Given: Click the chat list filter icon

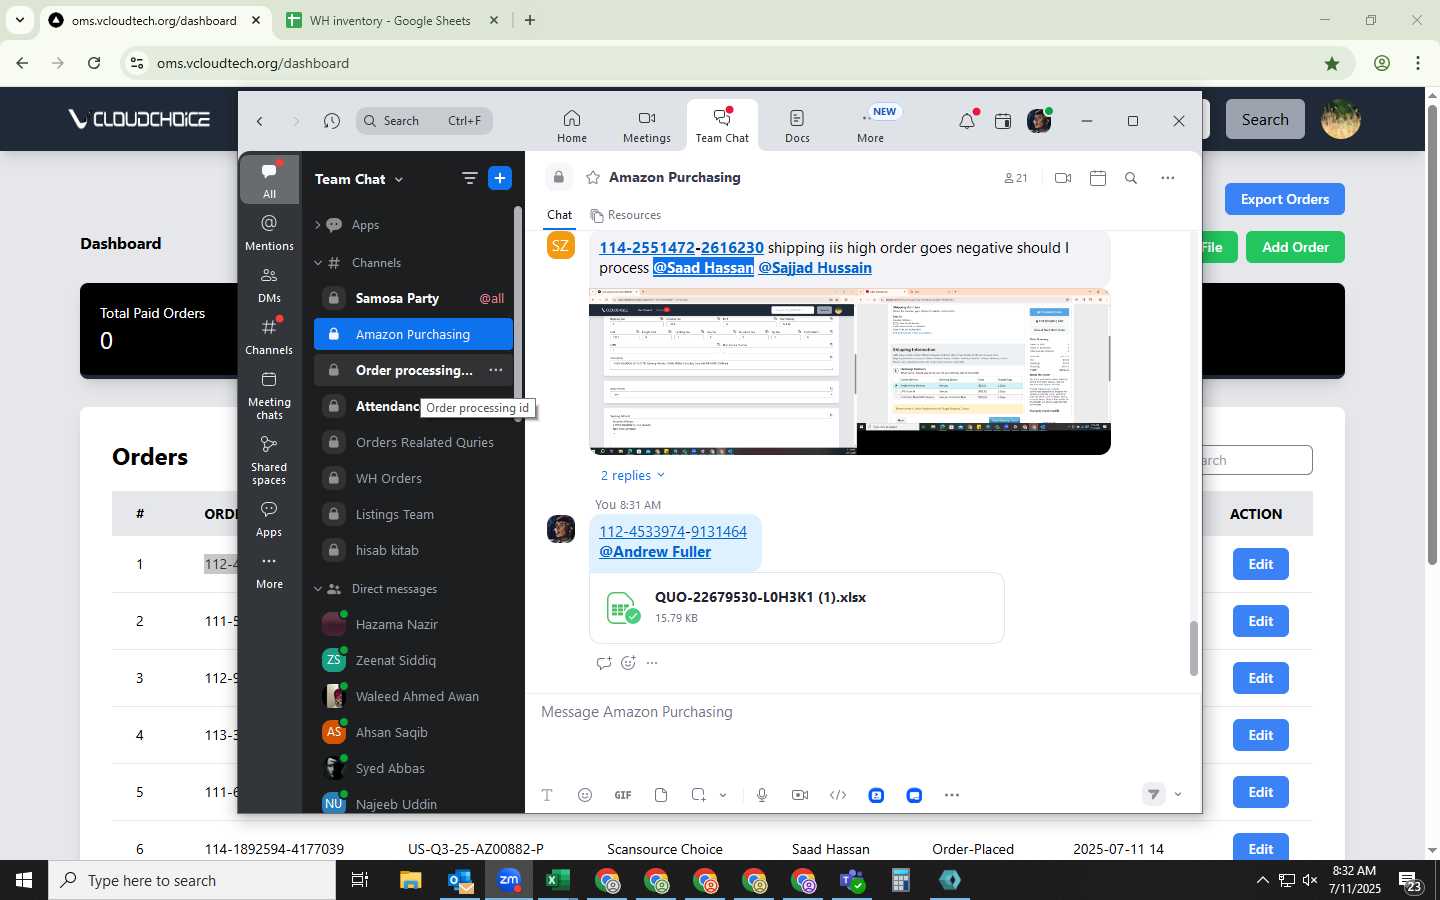Looking at the screenshot, I should (x=469, y=178).
